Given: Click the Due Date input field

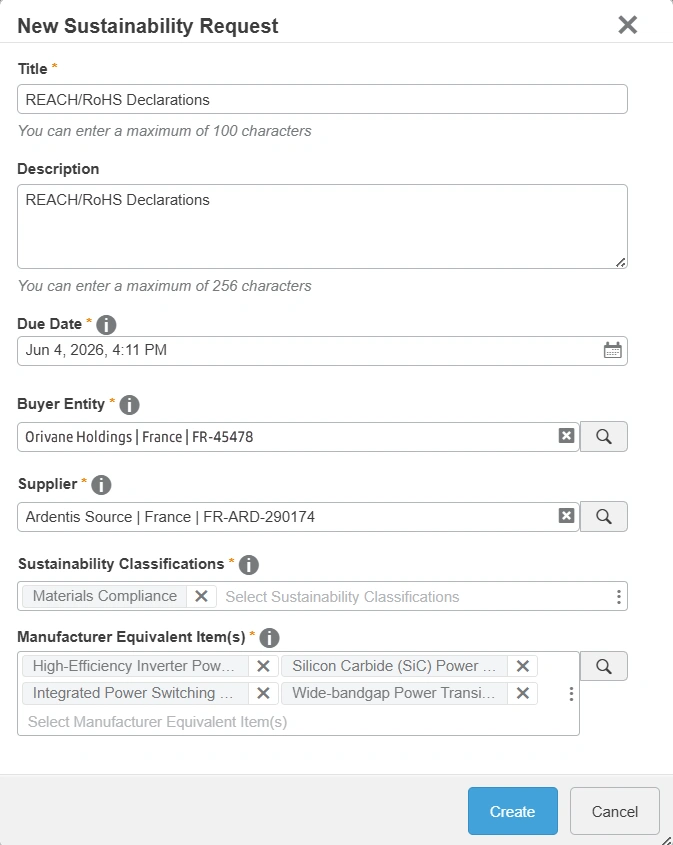Looking at the screenshot, I should tap(322, 351).
